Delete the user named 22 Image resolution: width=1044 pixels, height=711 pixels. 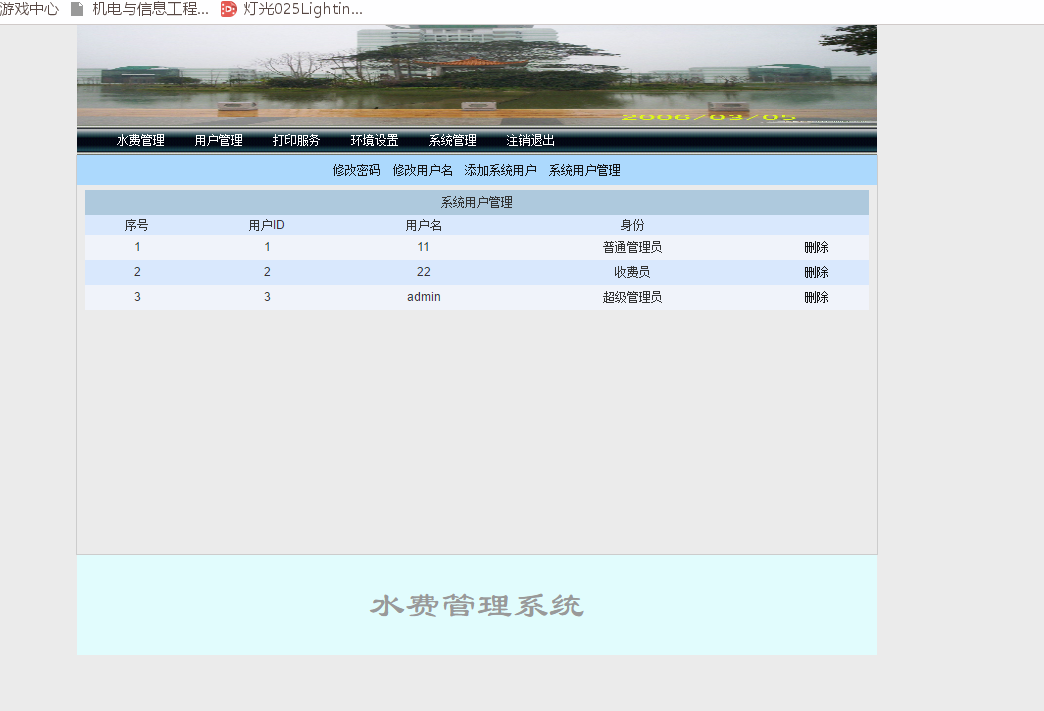click(x=816, y=272)
